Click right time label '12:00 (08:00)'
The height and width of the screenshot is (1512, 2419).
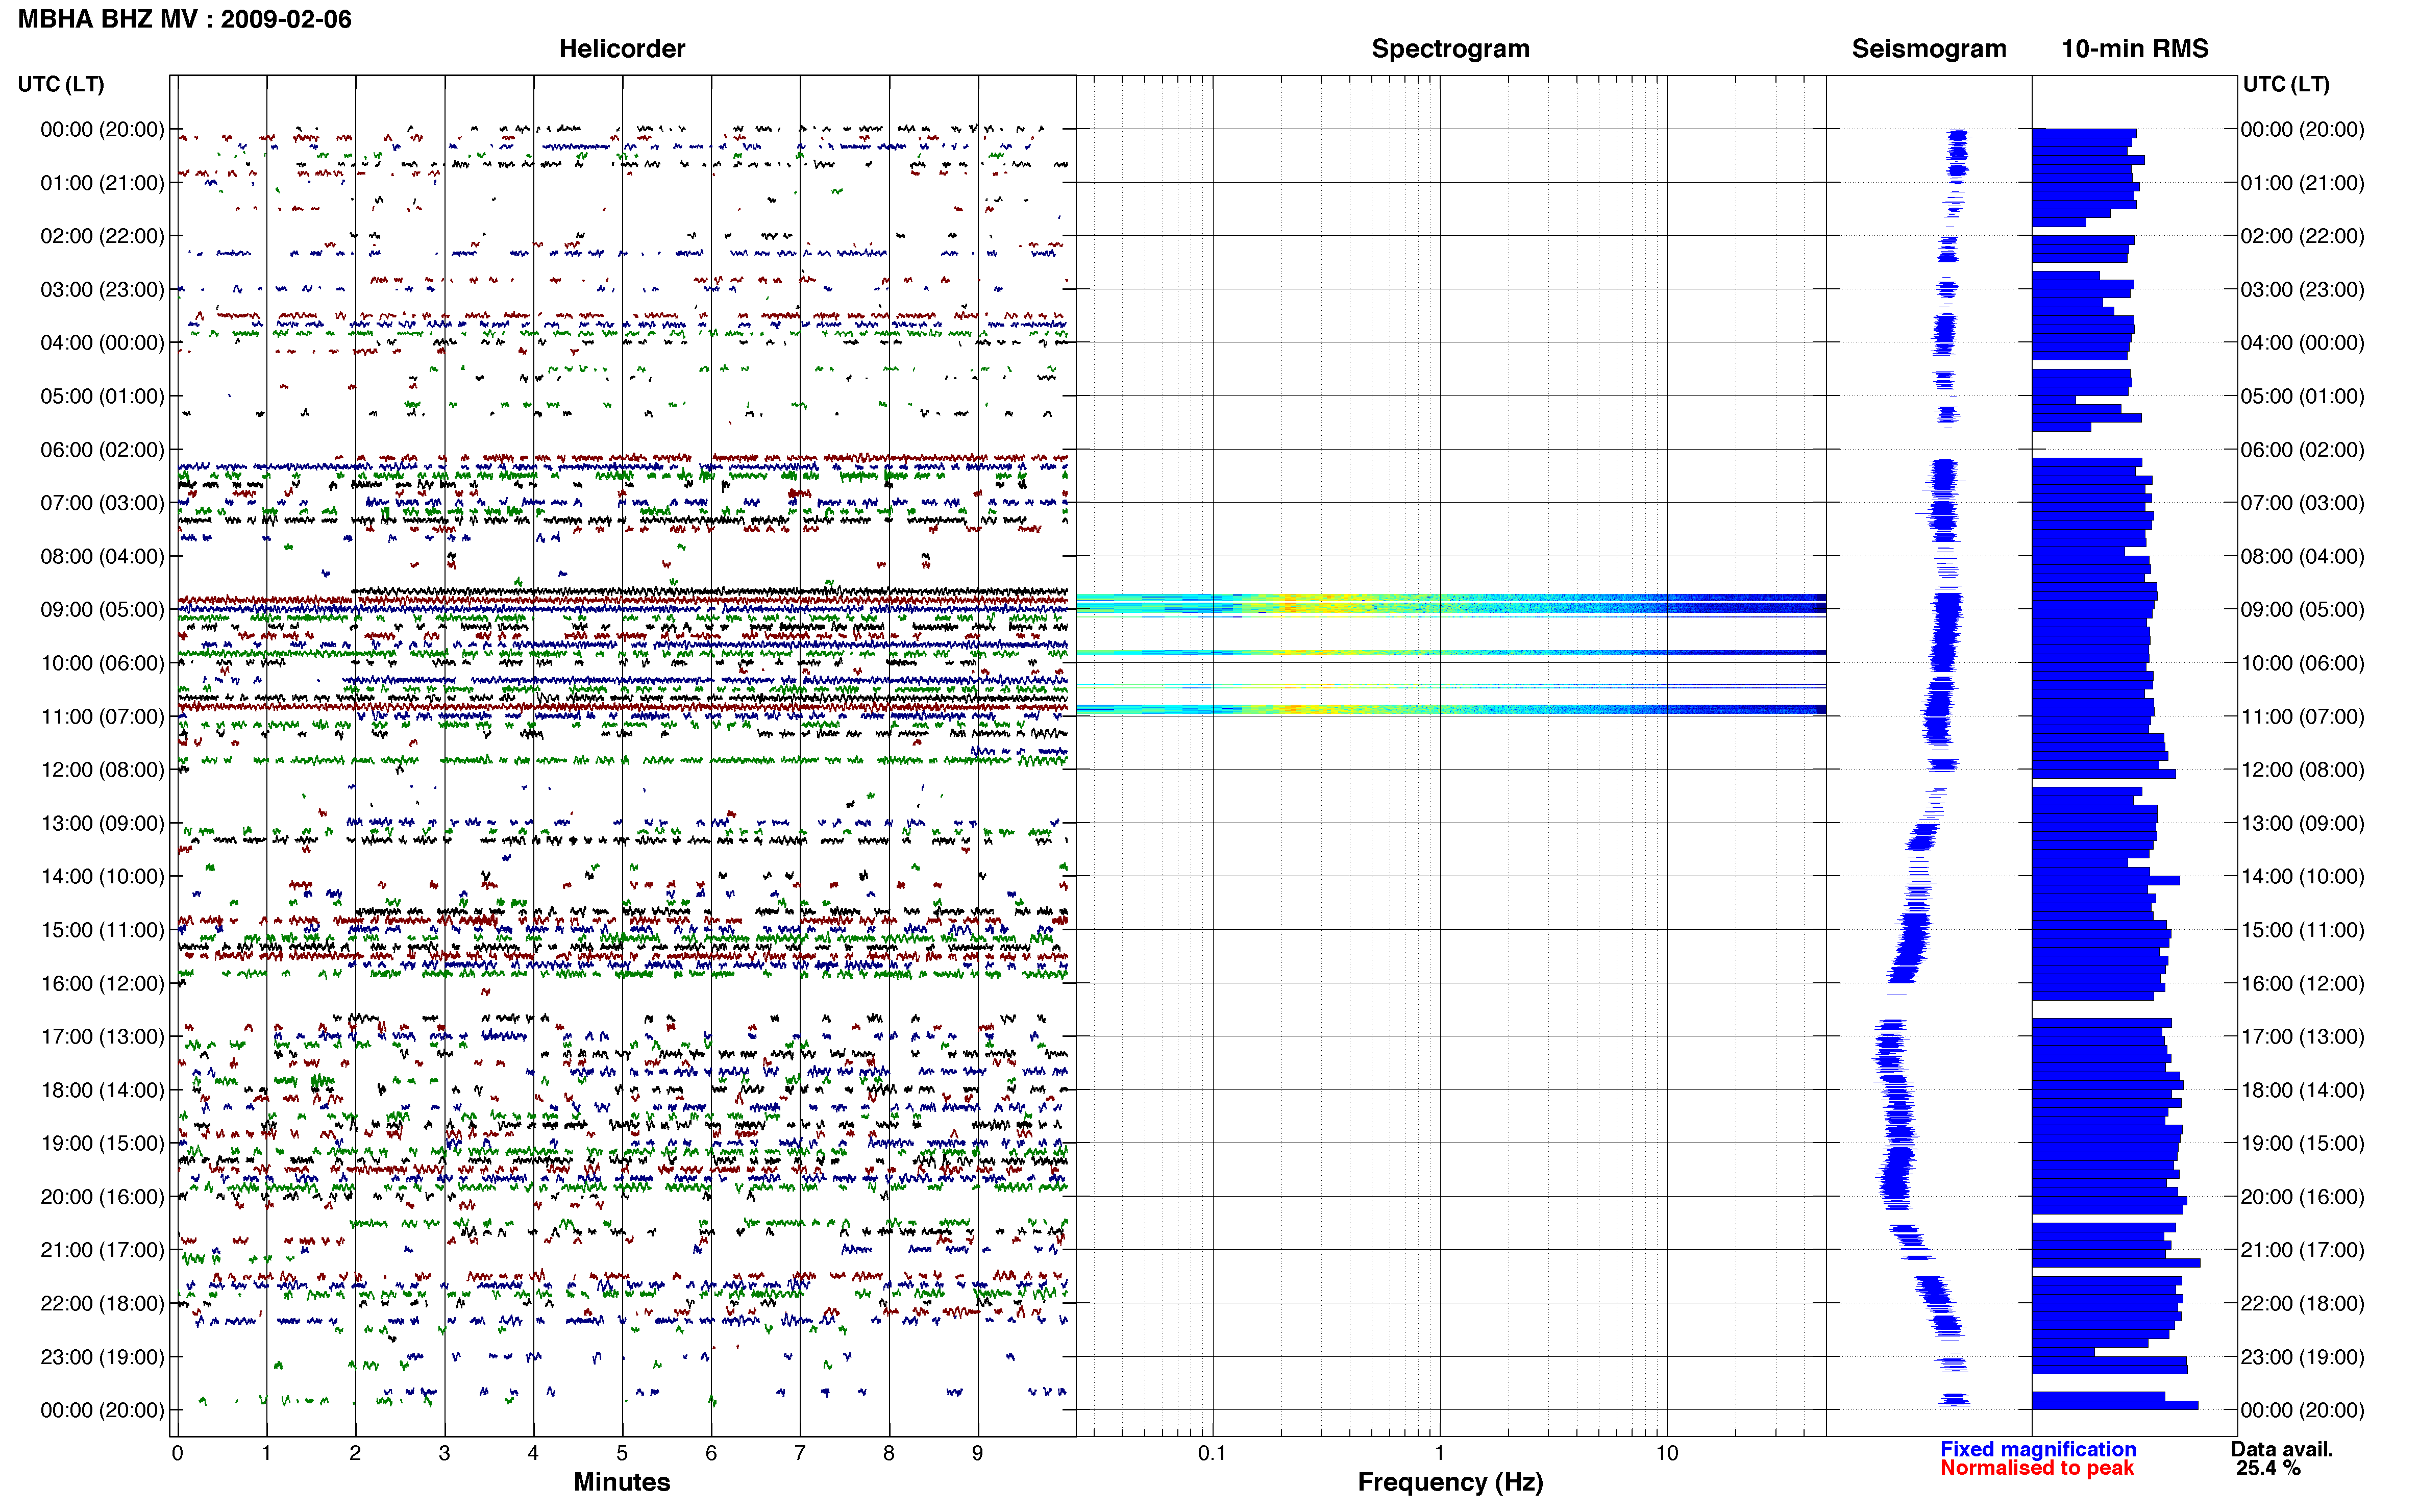click(x=2302, y=770)
